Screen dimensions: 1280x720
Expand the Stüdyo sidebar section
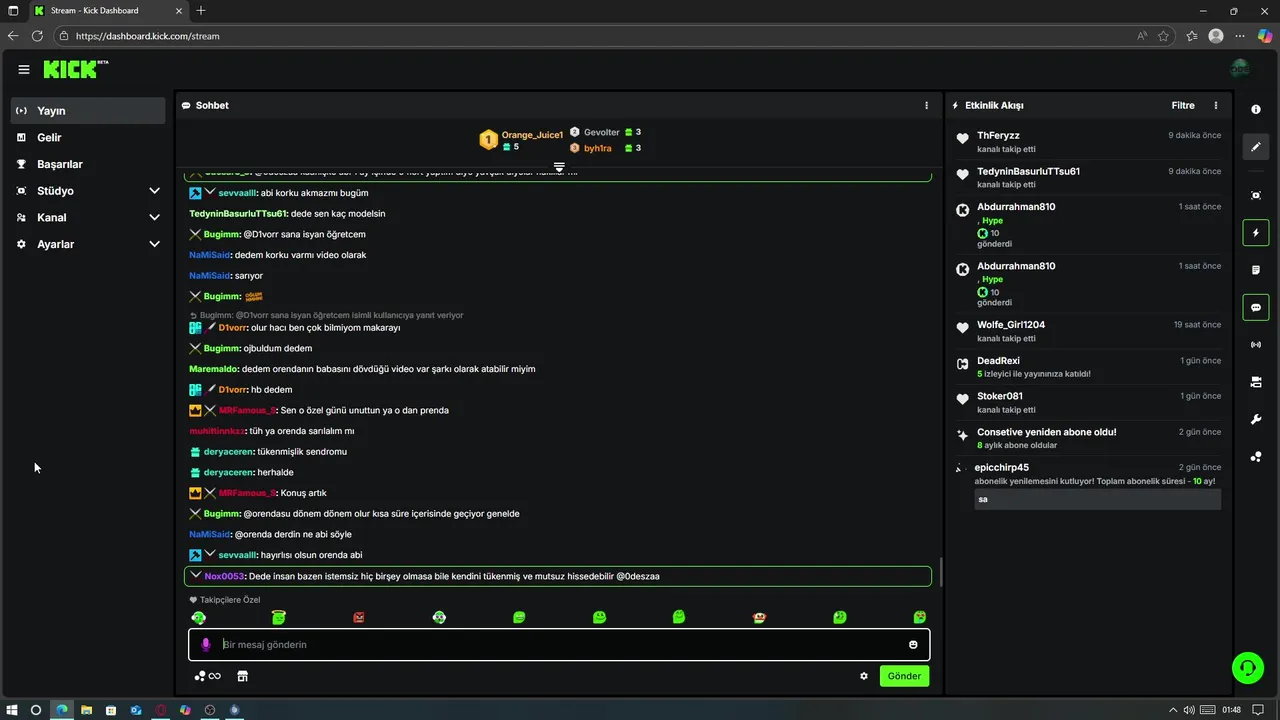click(89, 190)
